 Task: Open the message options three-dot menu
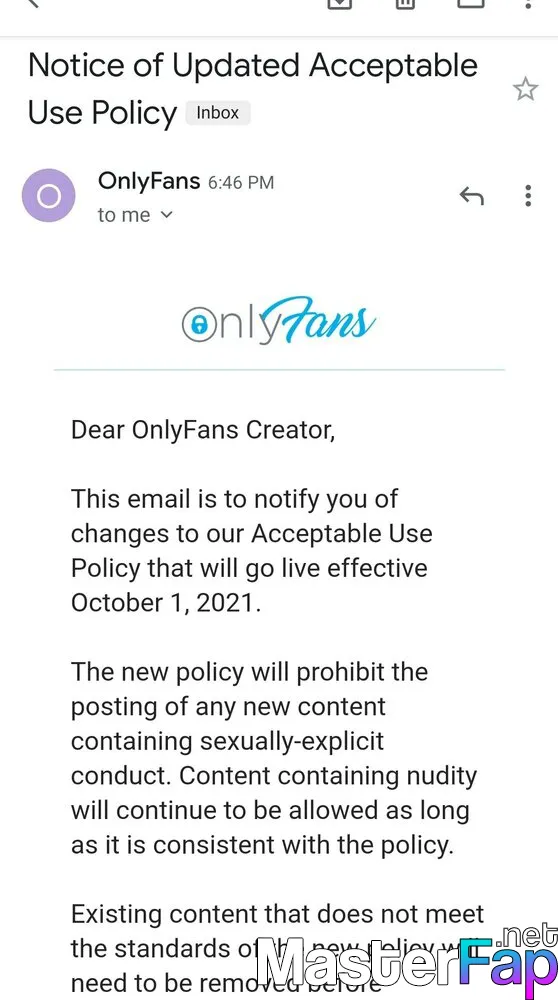pos(528,196)
